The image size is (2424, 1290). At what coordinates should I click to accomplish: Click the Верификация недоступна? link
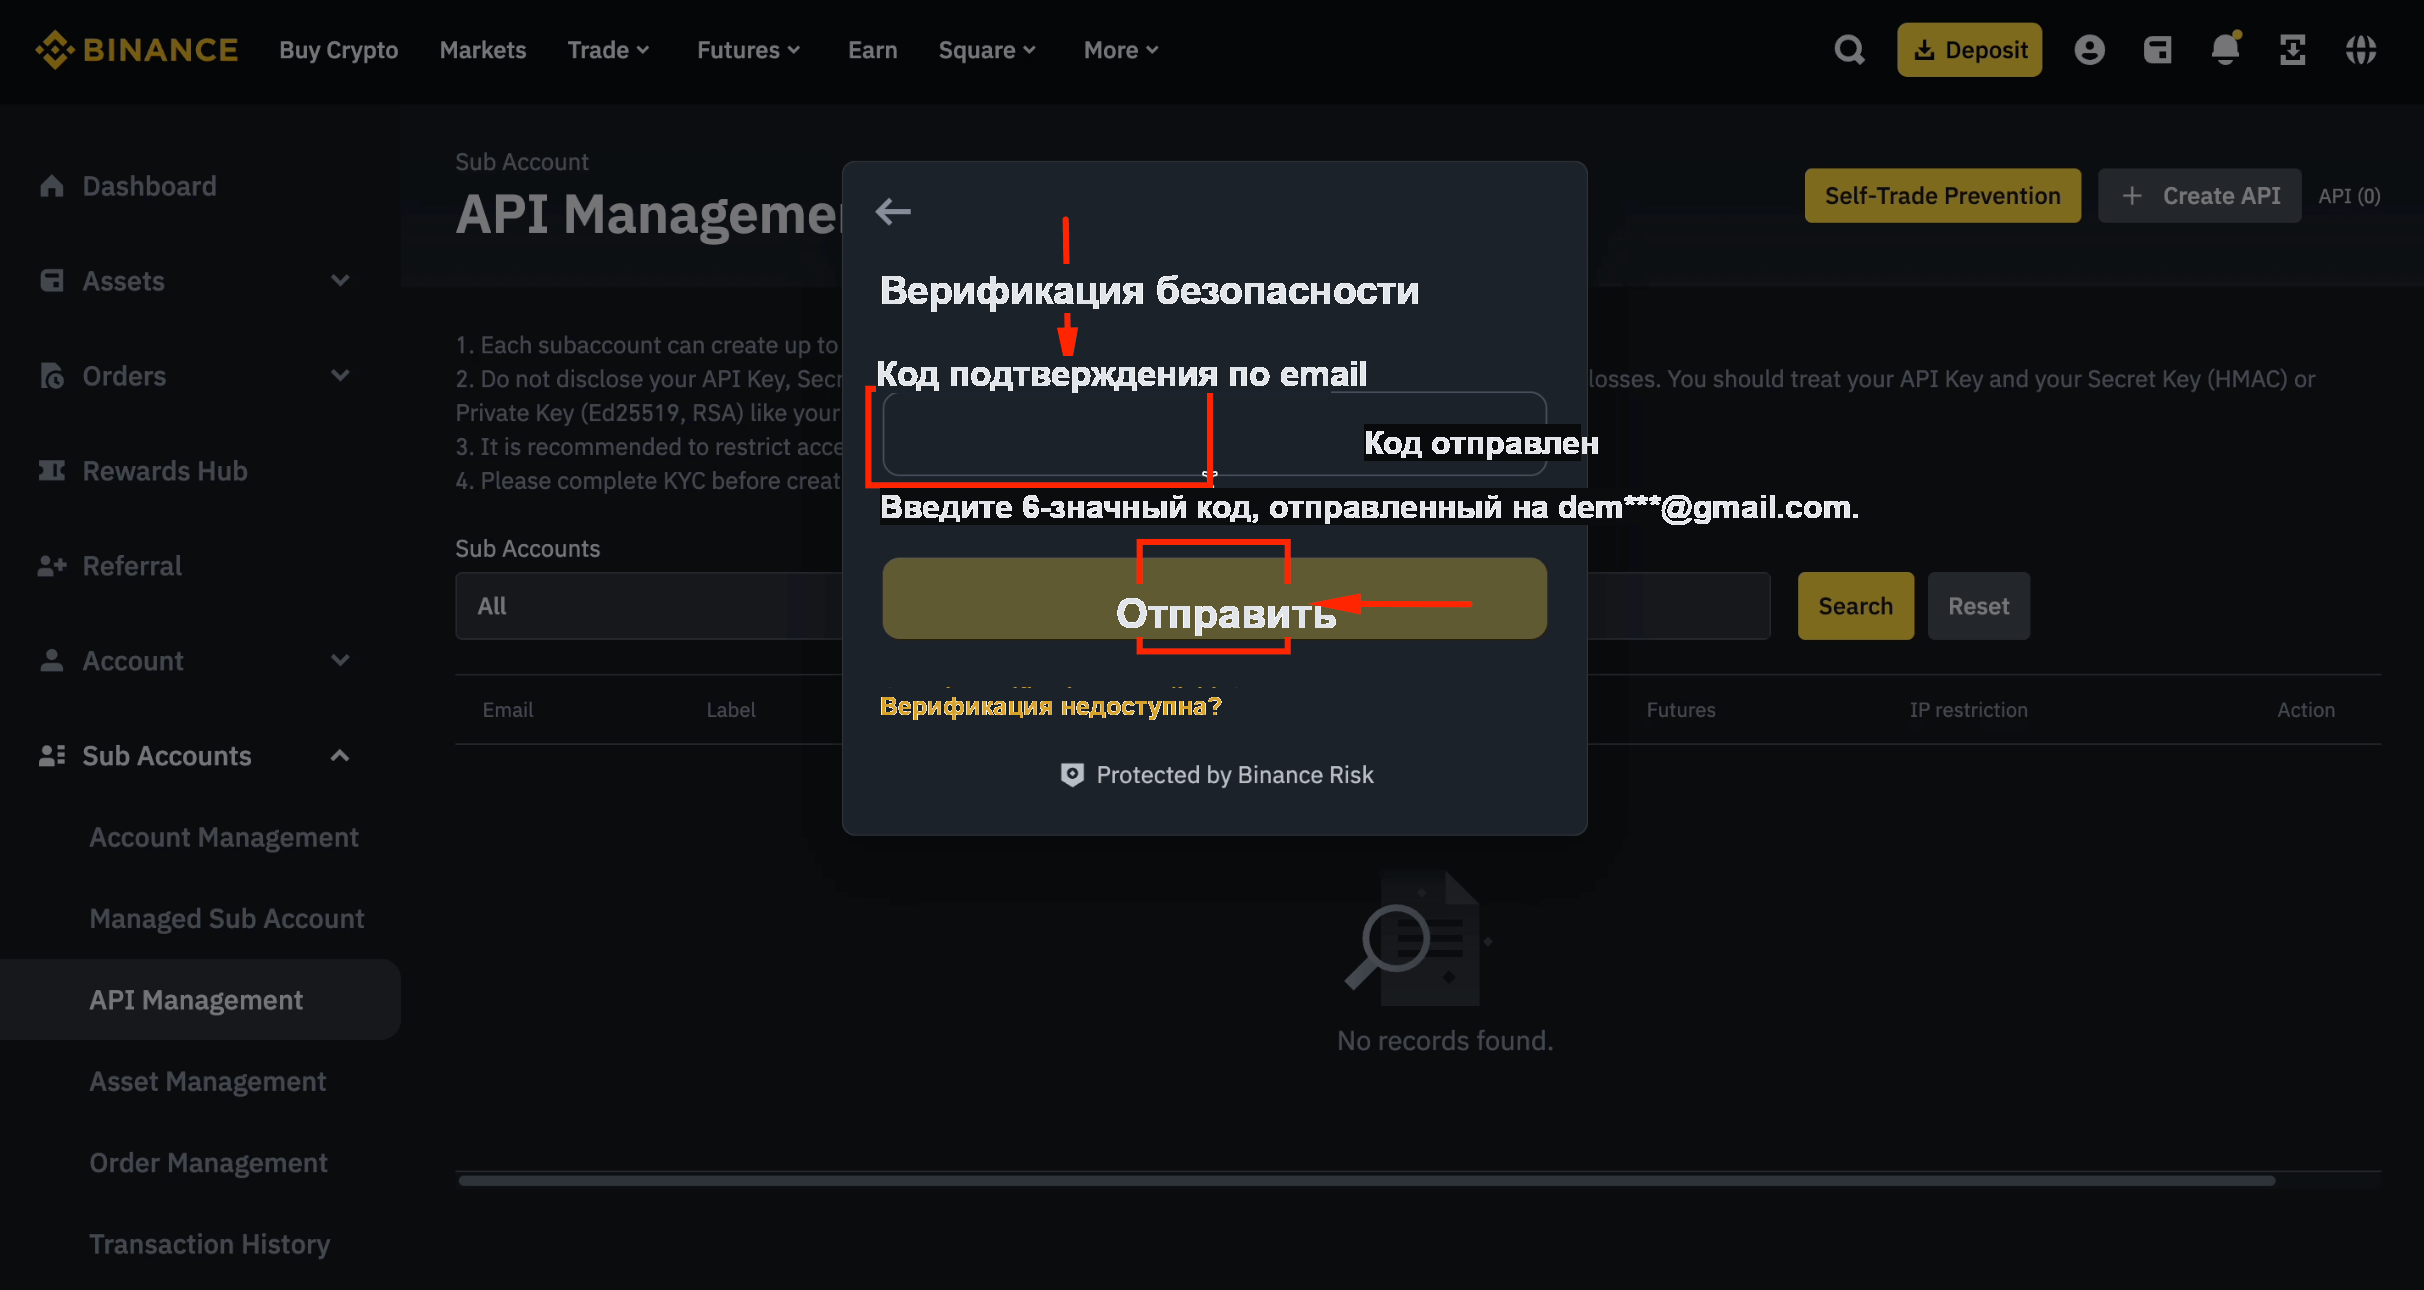coord(1050,706)
